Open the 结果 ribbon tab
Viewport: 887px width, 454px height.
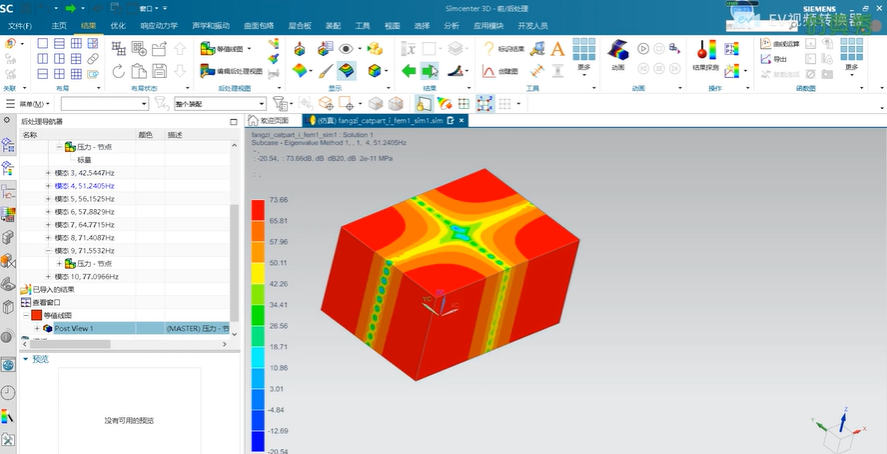[x=88, y=24]
